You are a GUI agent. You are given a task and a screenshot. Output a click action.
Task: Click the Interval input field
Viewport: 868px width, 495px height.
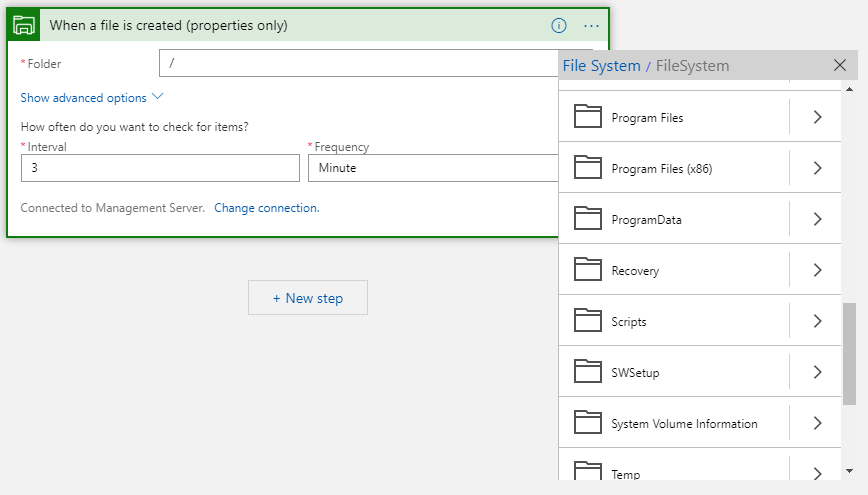pyautogui.click(x=161, y=168)
